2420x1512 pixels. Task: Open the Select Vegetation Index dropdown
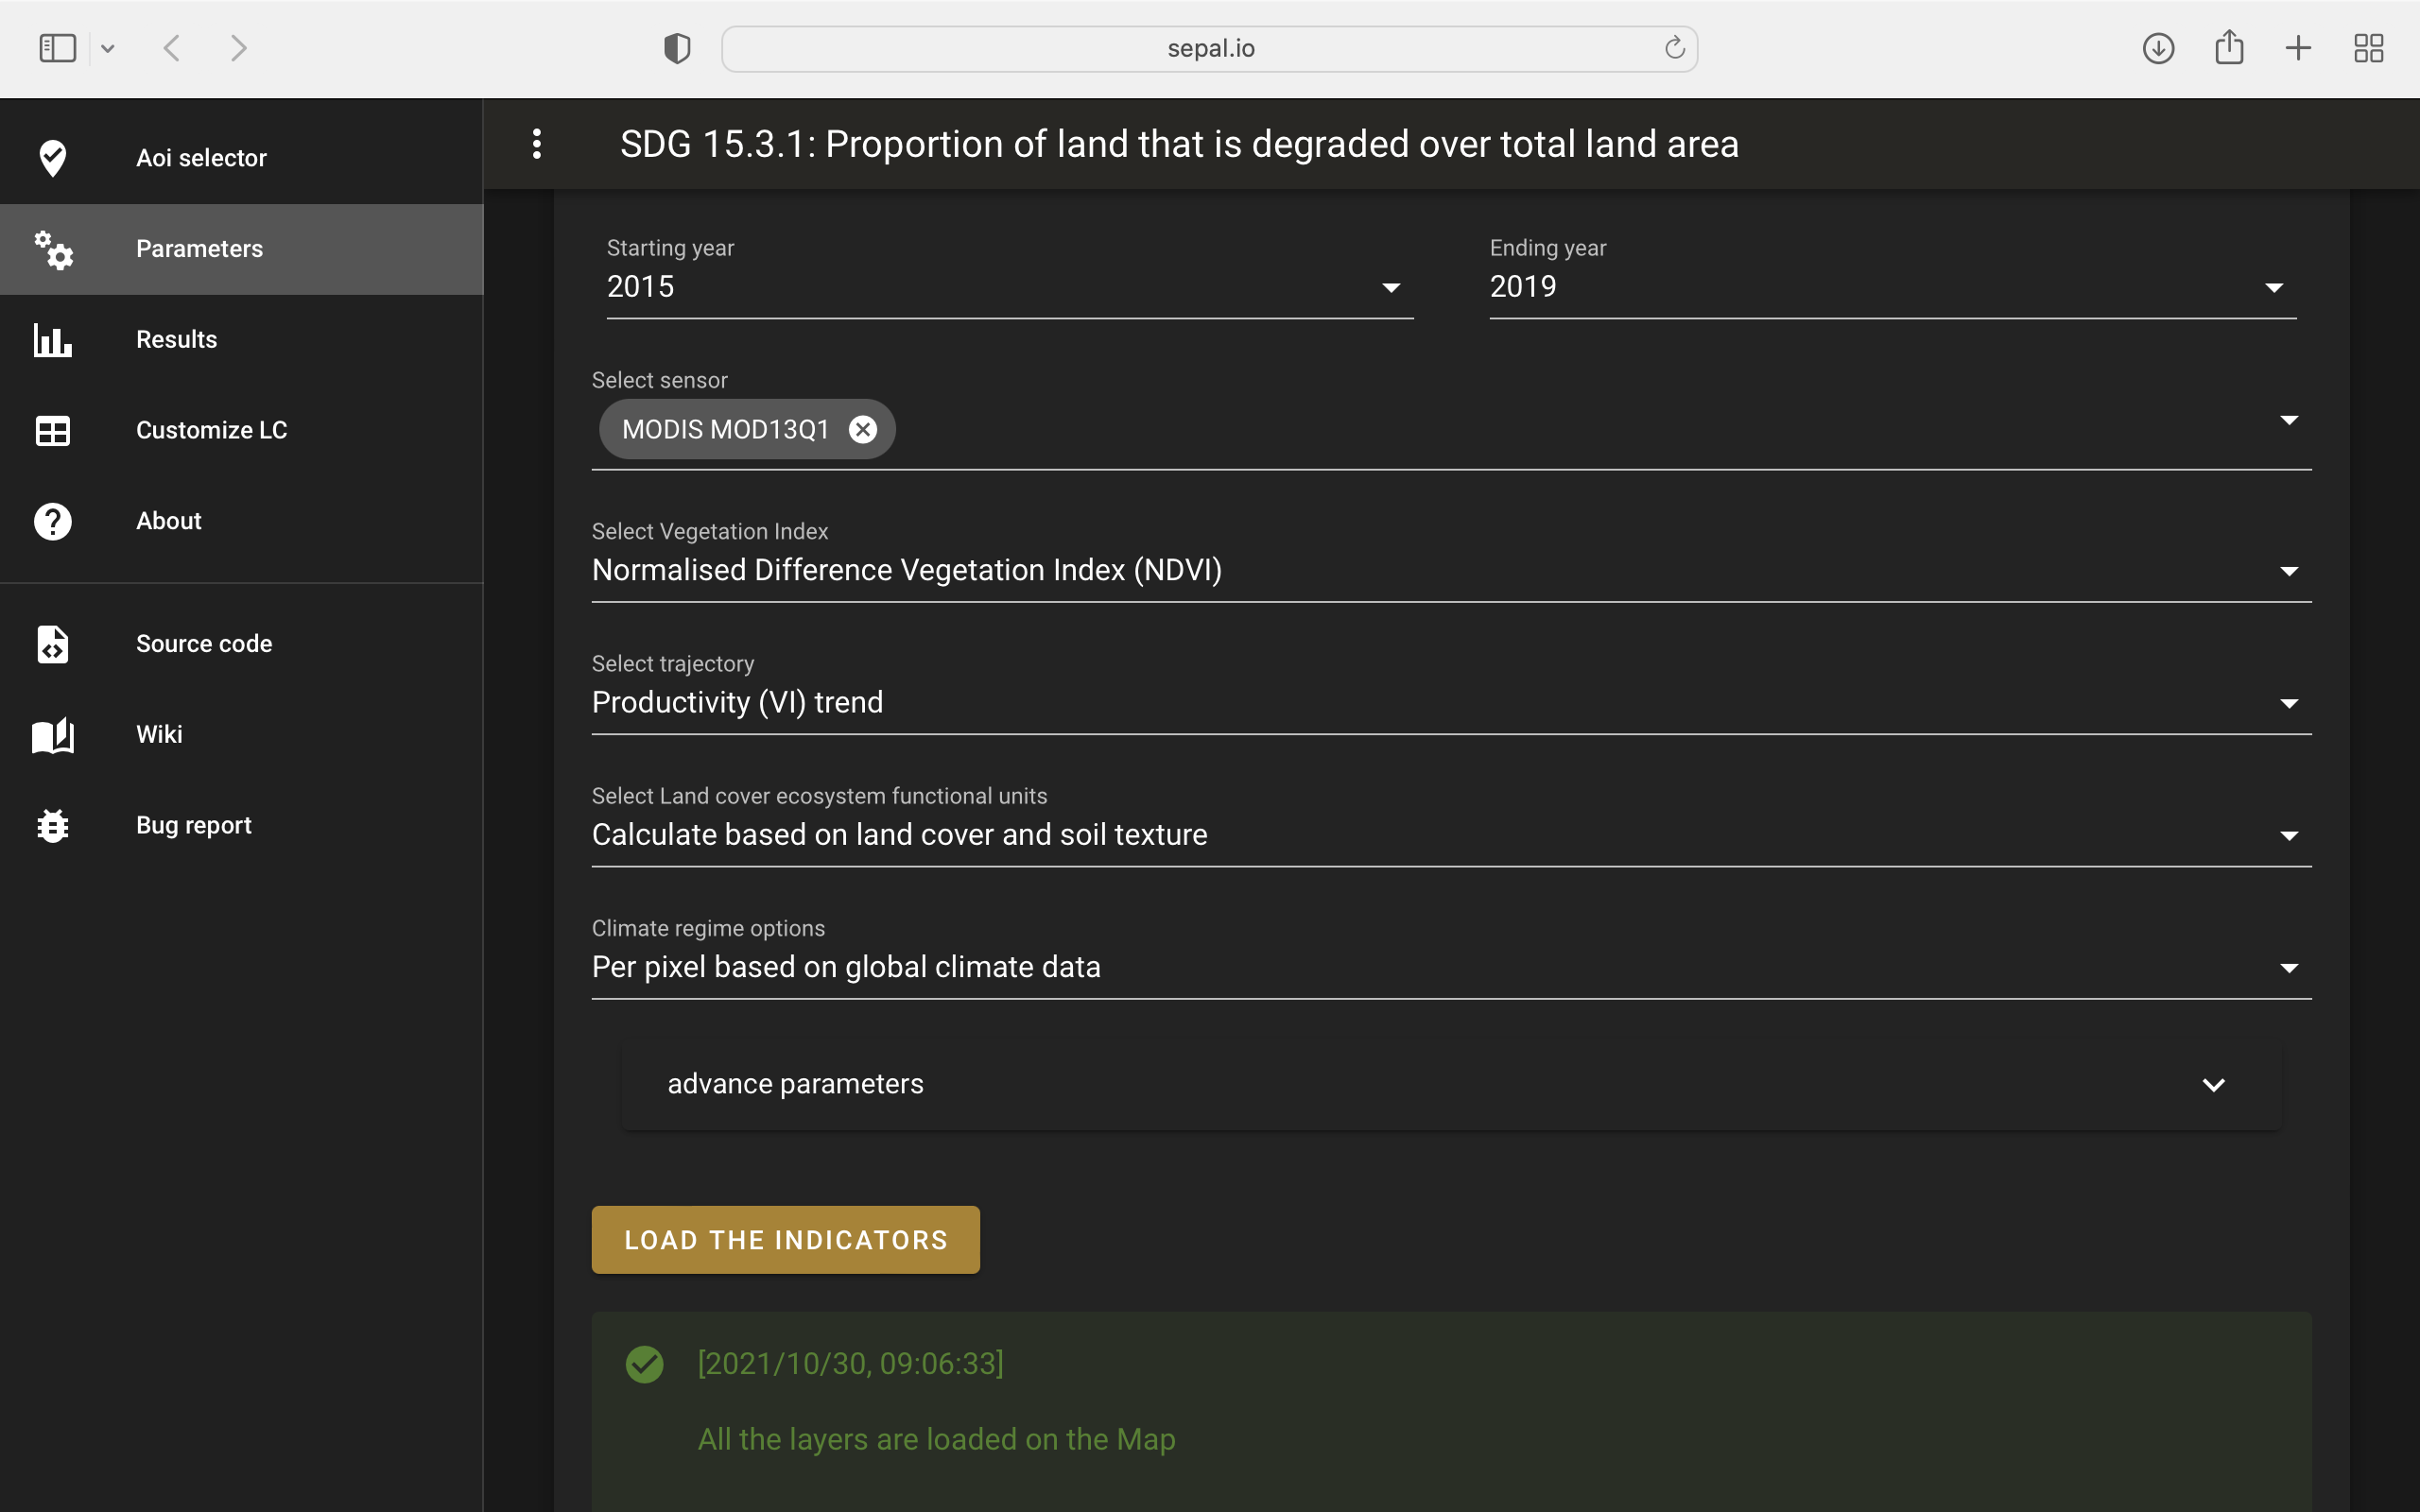pyautogui.click(x=1450, y=571)
